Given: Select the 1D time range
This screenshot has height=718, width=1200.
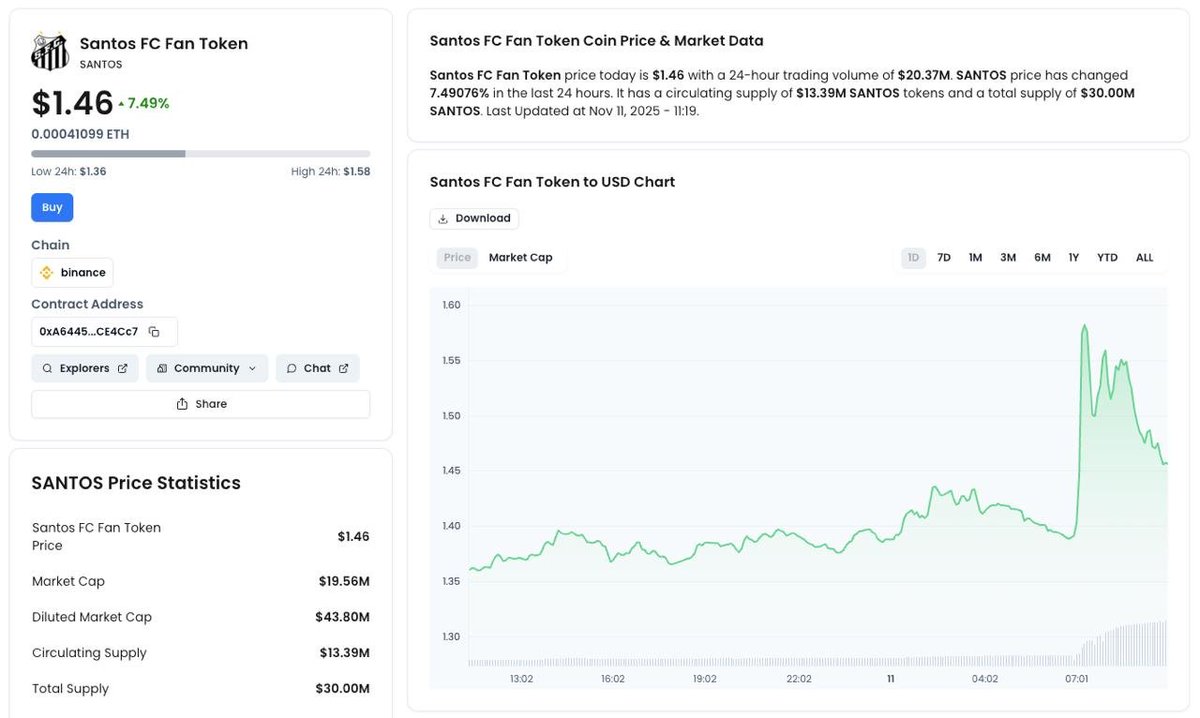Looking at the screenshot, I should [913, 258].
